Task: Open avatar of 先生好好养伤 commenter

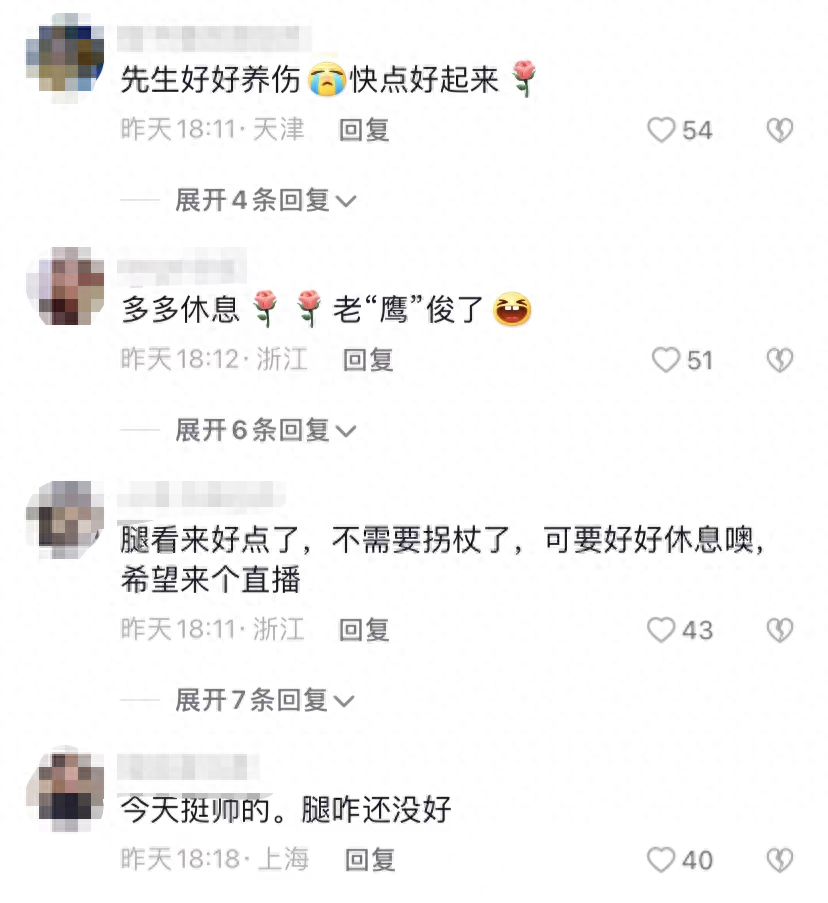Action: (x=65, y=58)
